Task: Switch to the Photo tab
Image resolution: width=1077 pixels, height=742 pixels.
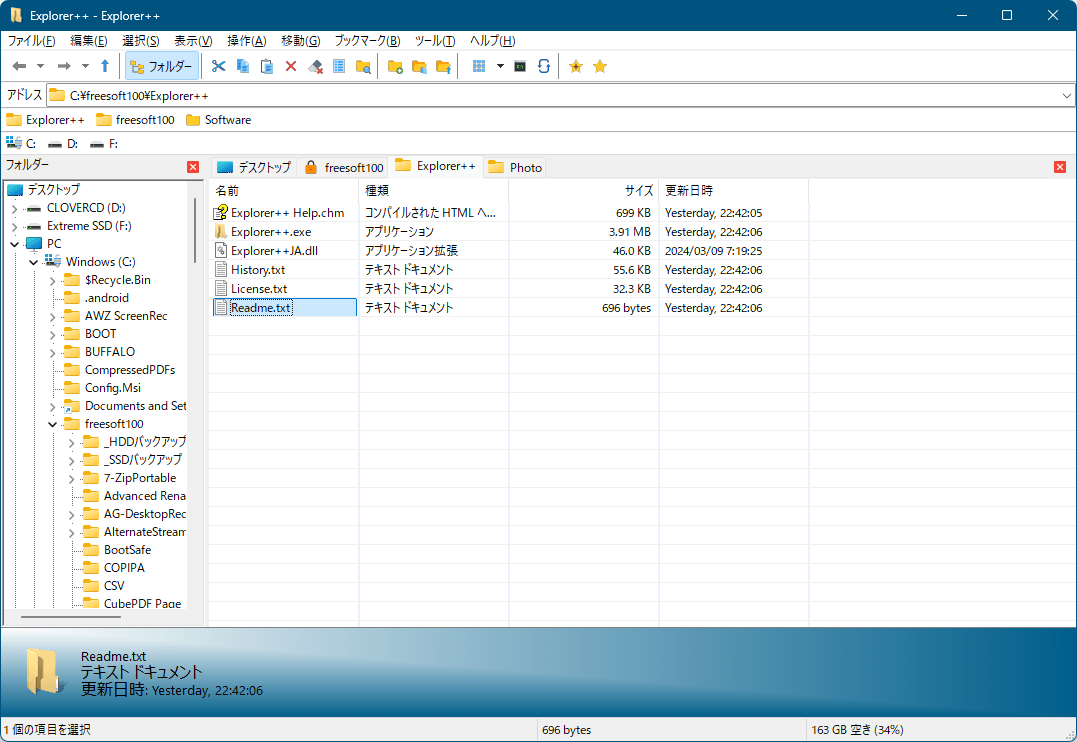Action: 516,167
